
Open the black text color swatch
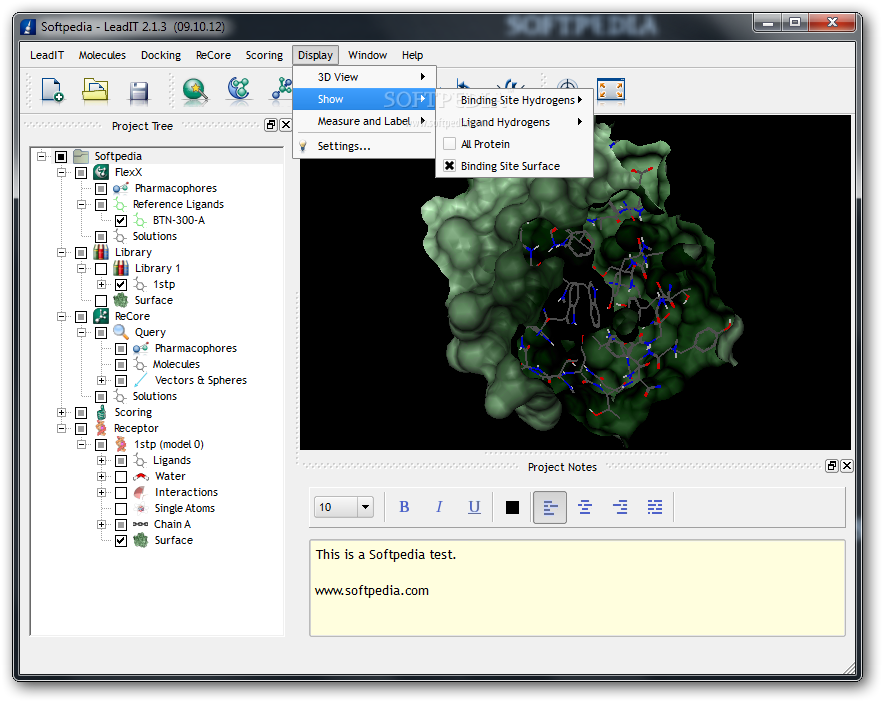[x=512, y=508]
